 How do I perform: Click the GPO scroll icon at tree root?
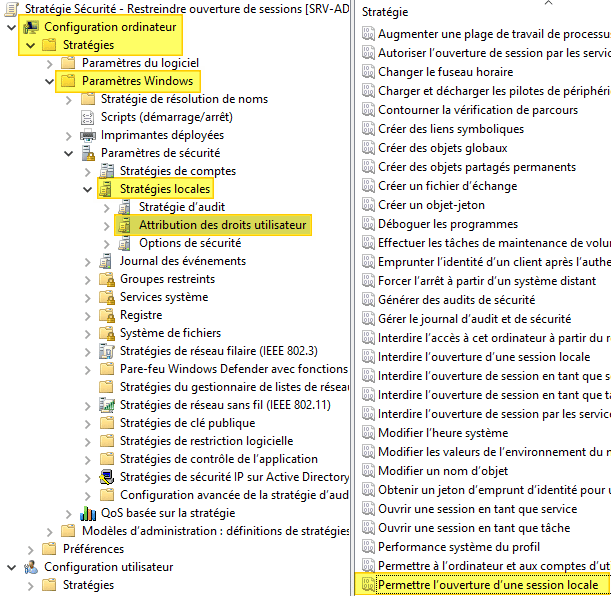pyautogui.click(x=12, y=9)
